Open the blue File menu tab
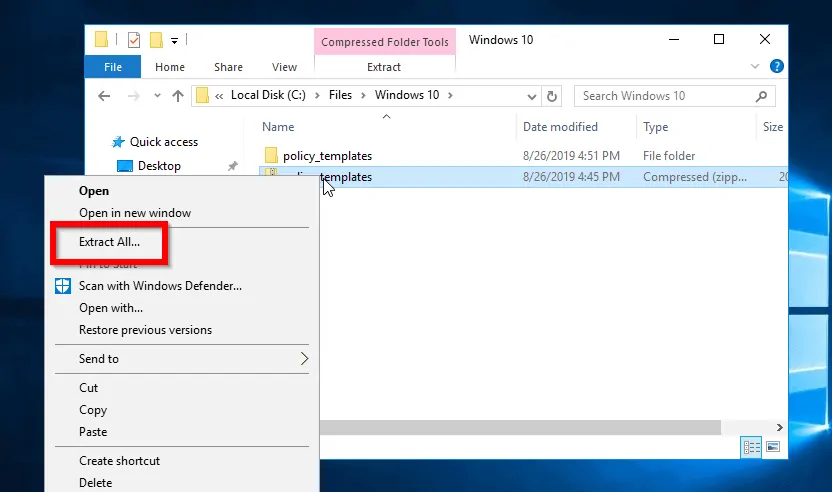 pyautogui.click(x=113, y=67)
